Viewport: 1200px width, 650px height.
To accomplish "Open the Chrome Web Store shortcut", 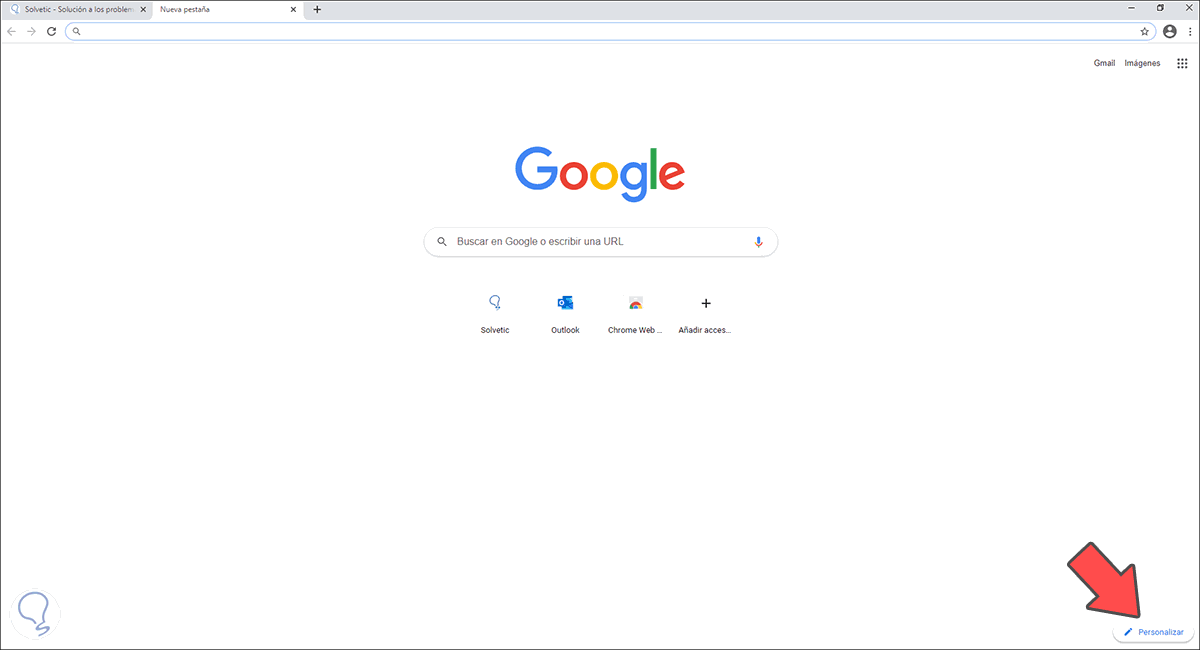I will tap(635, 313).
